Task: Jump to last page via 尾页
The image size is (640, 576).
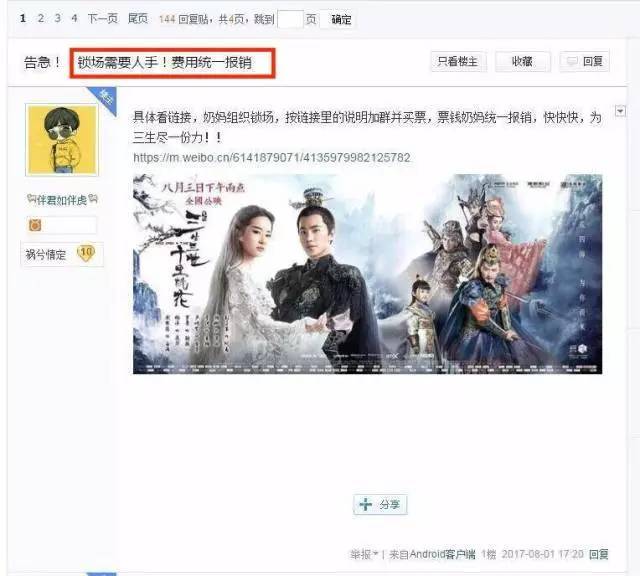Action: [138, 18]
